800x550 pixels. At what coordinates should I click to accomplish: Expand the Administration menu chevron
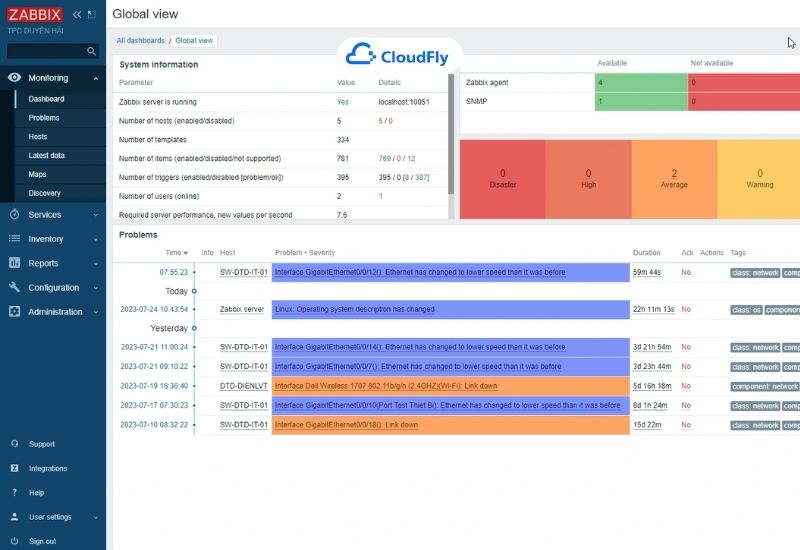pos(96,312)
